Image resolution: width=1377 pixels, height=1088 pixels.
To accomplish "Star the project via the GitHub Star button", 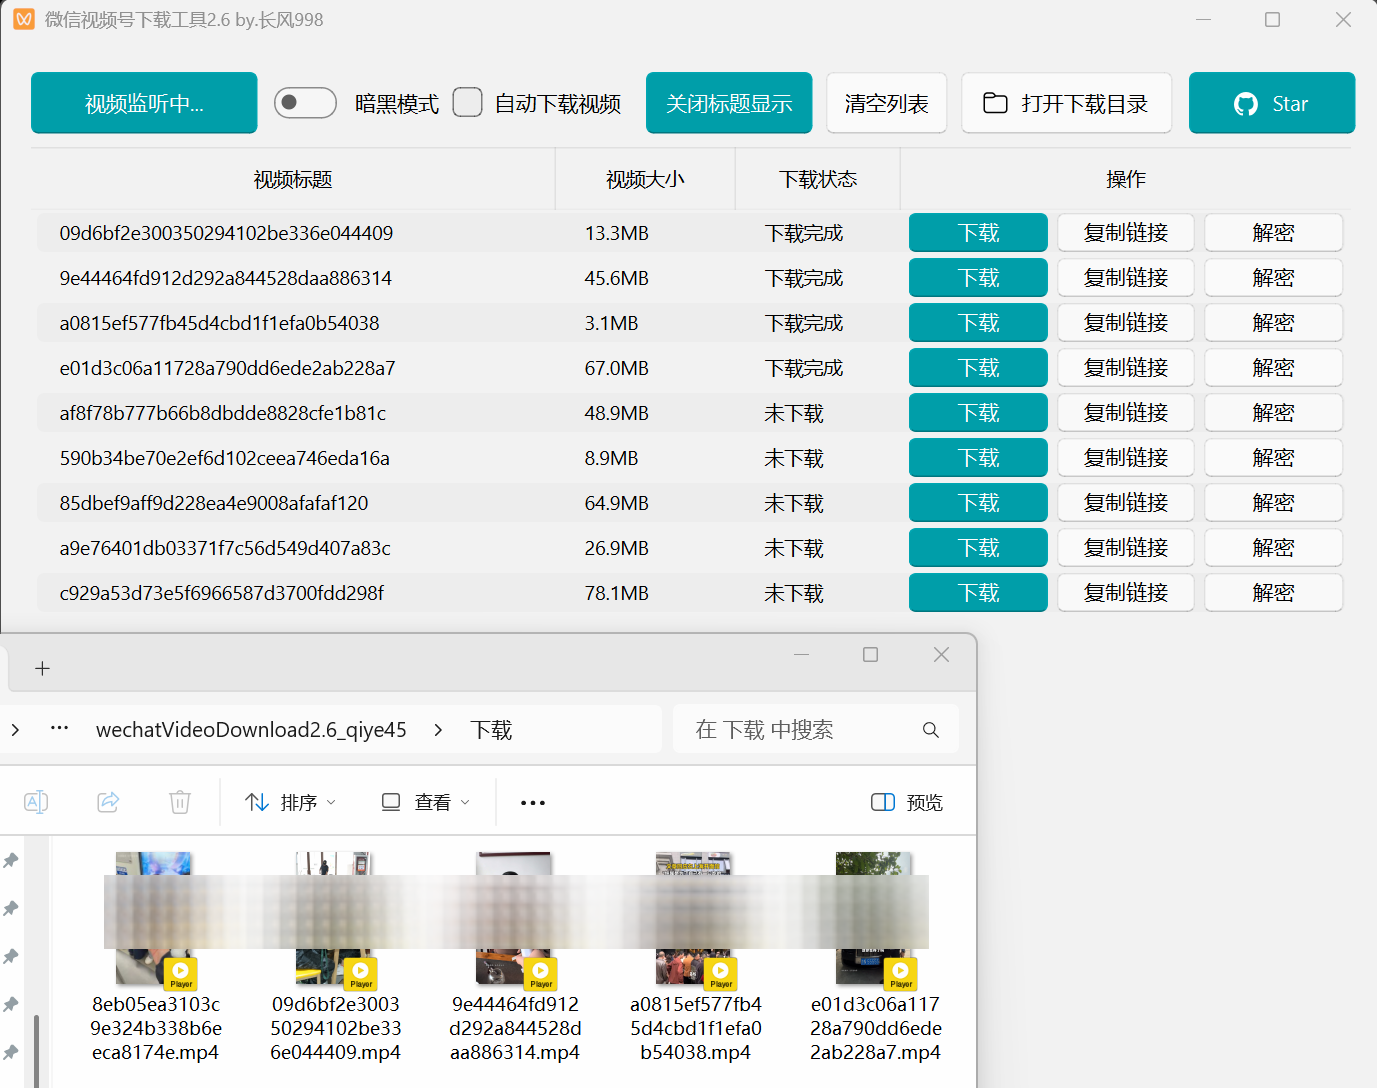I will [1271, 102].
